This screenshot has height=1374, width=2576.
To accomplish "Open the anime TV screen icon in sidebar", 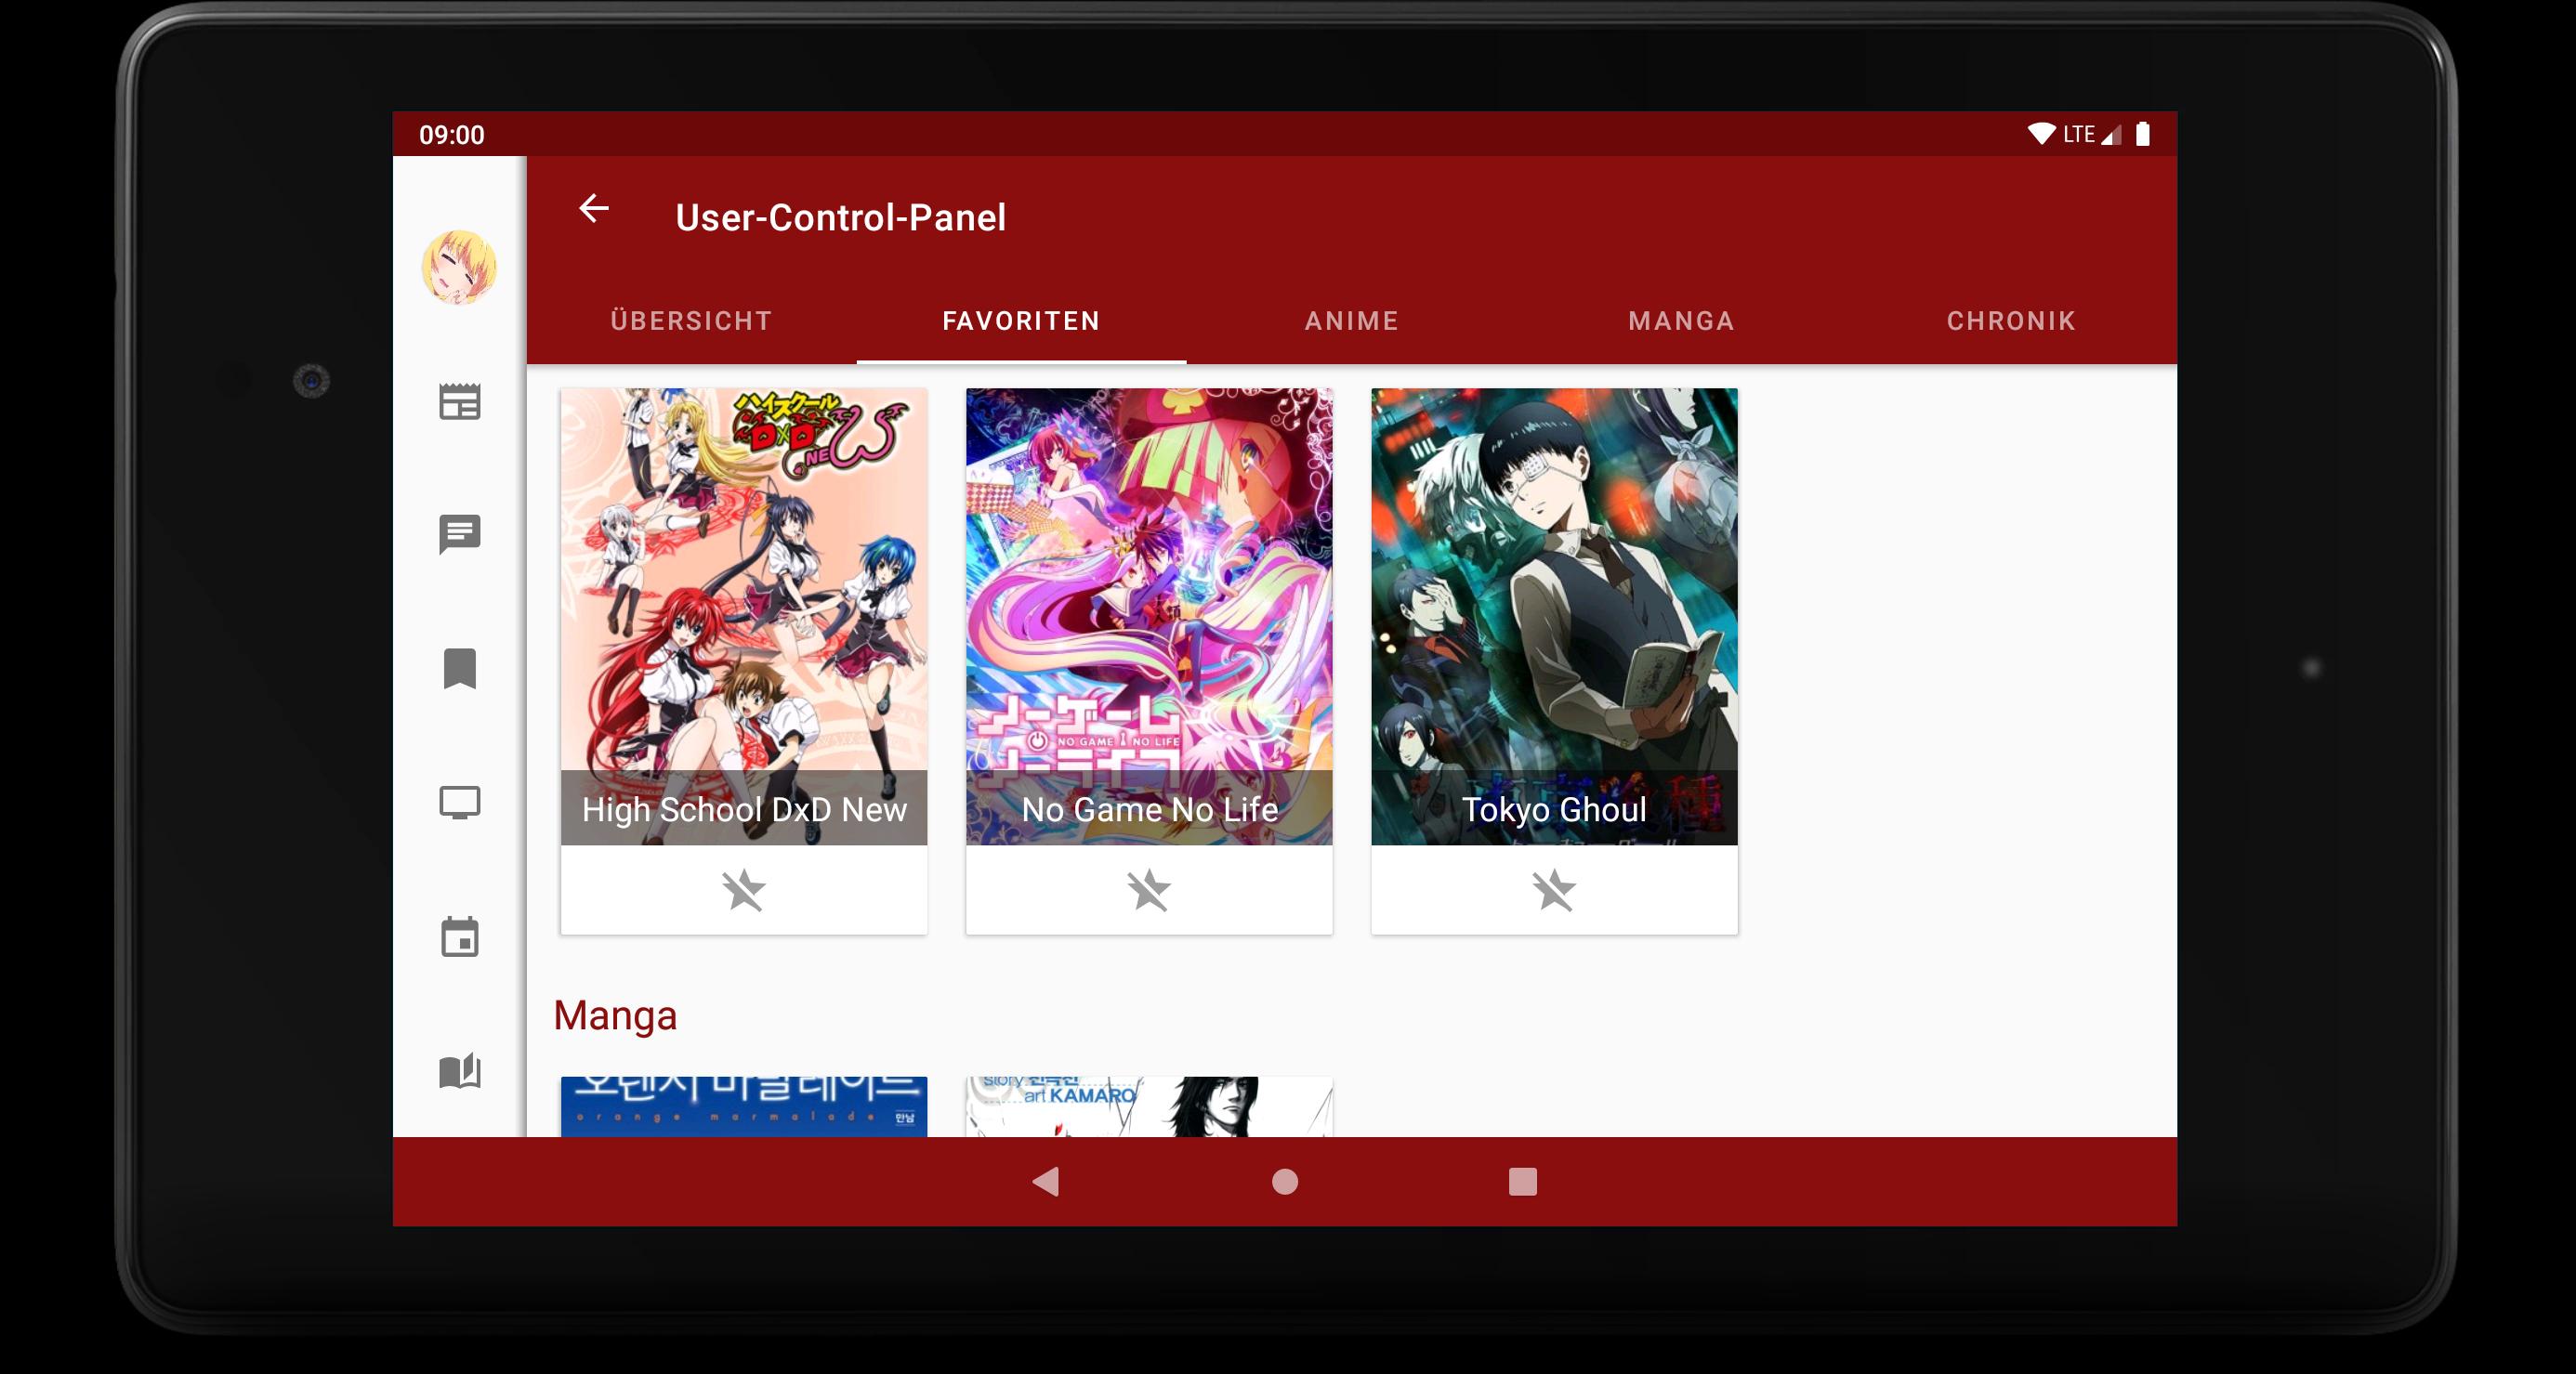I will (x=460, y=802).
